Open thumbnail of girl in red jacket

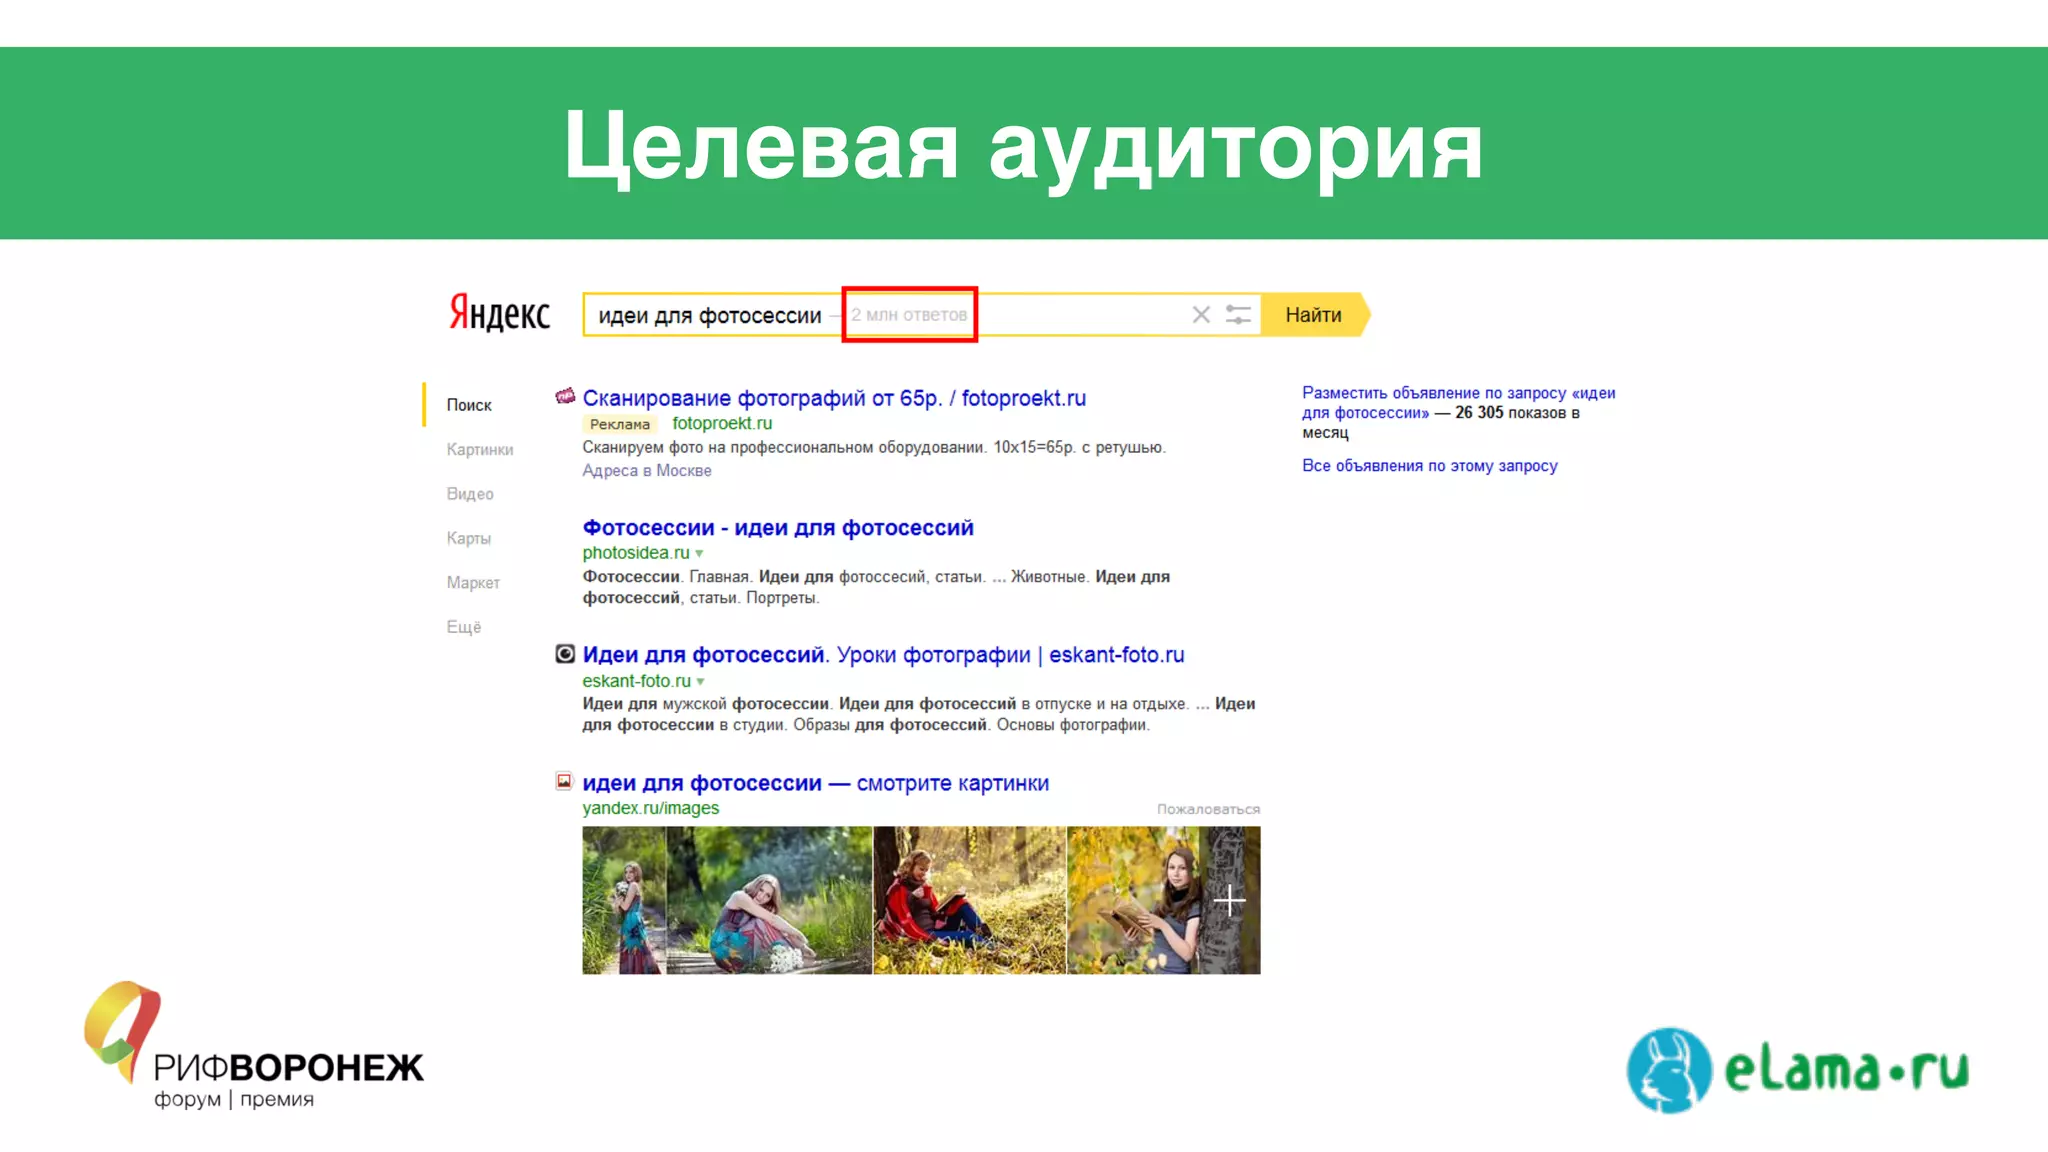tap(970, 900)
